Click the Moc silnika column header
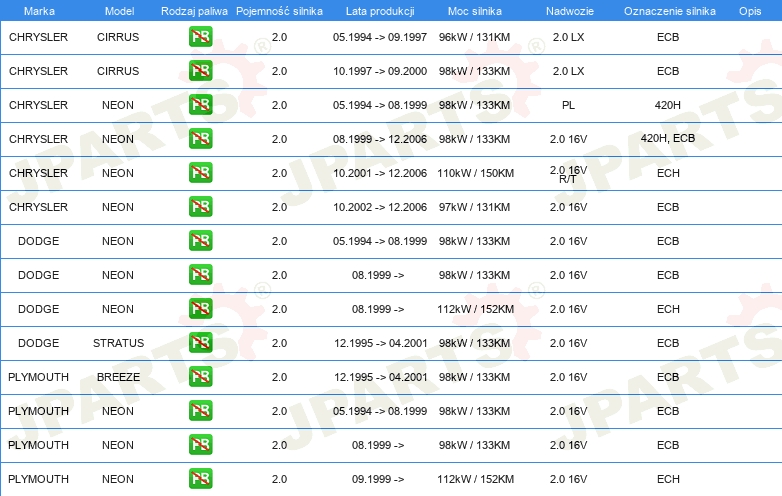Viewport: 782px width, 496px height. 475,11
